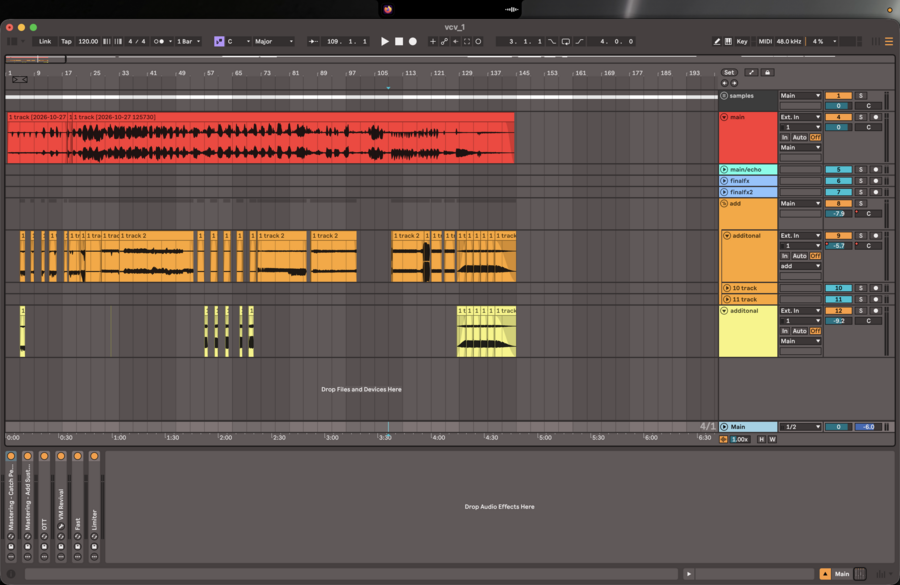
Task: Click the lock envelopes icon
Action: coord(767,72)
